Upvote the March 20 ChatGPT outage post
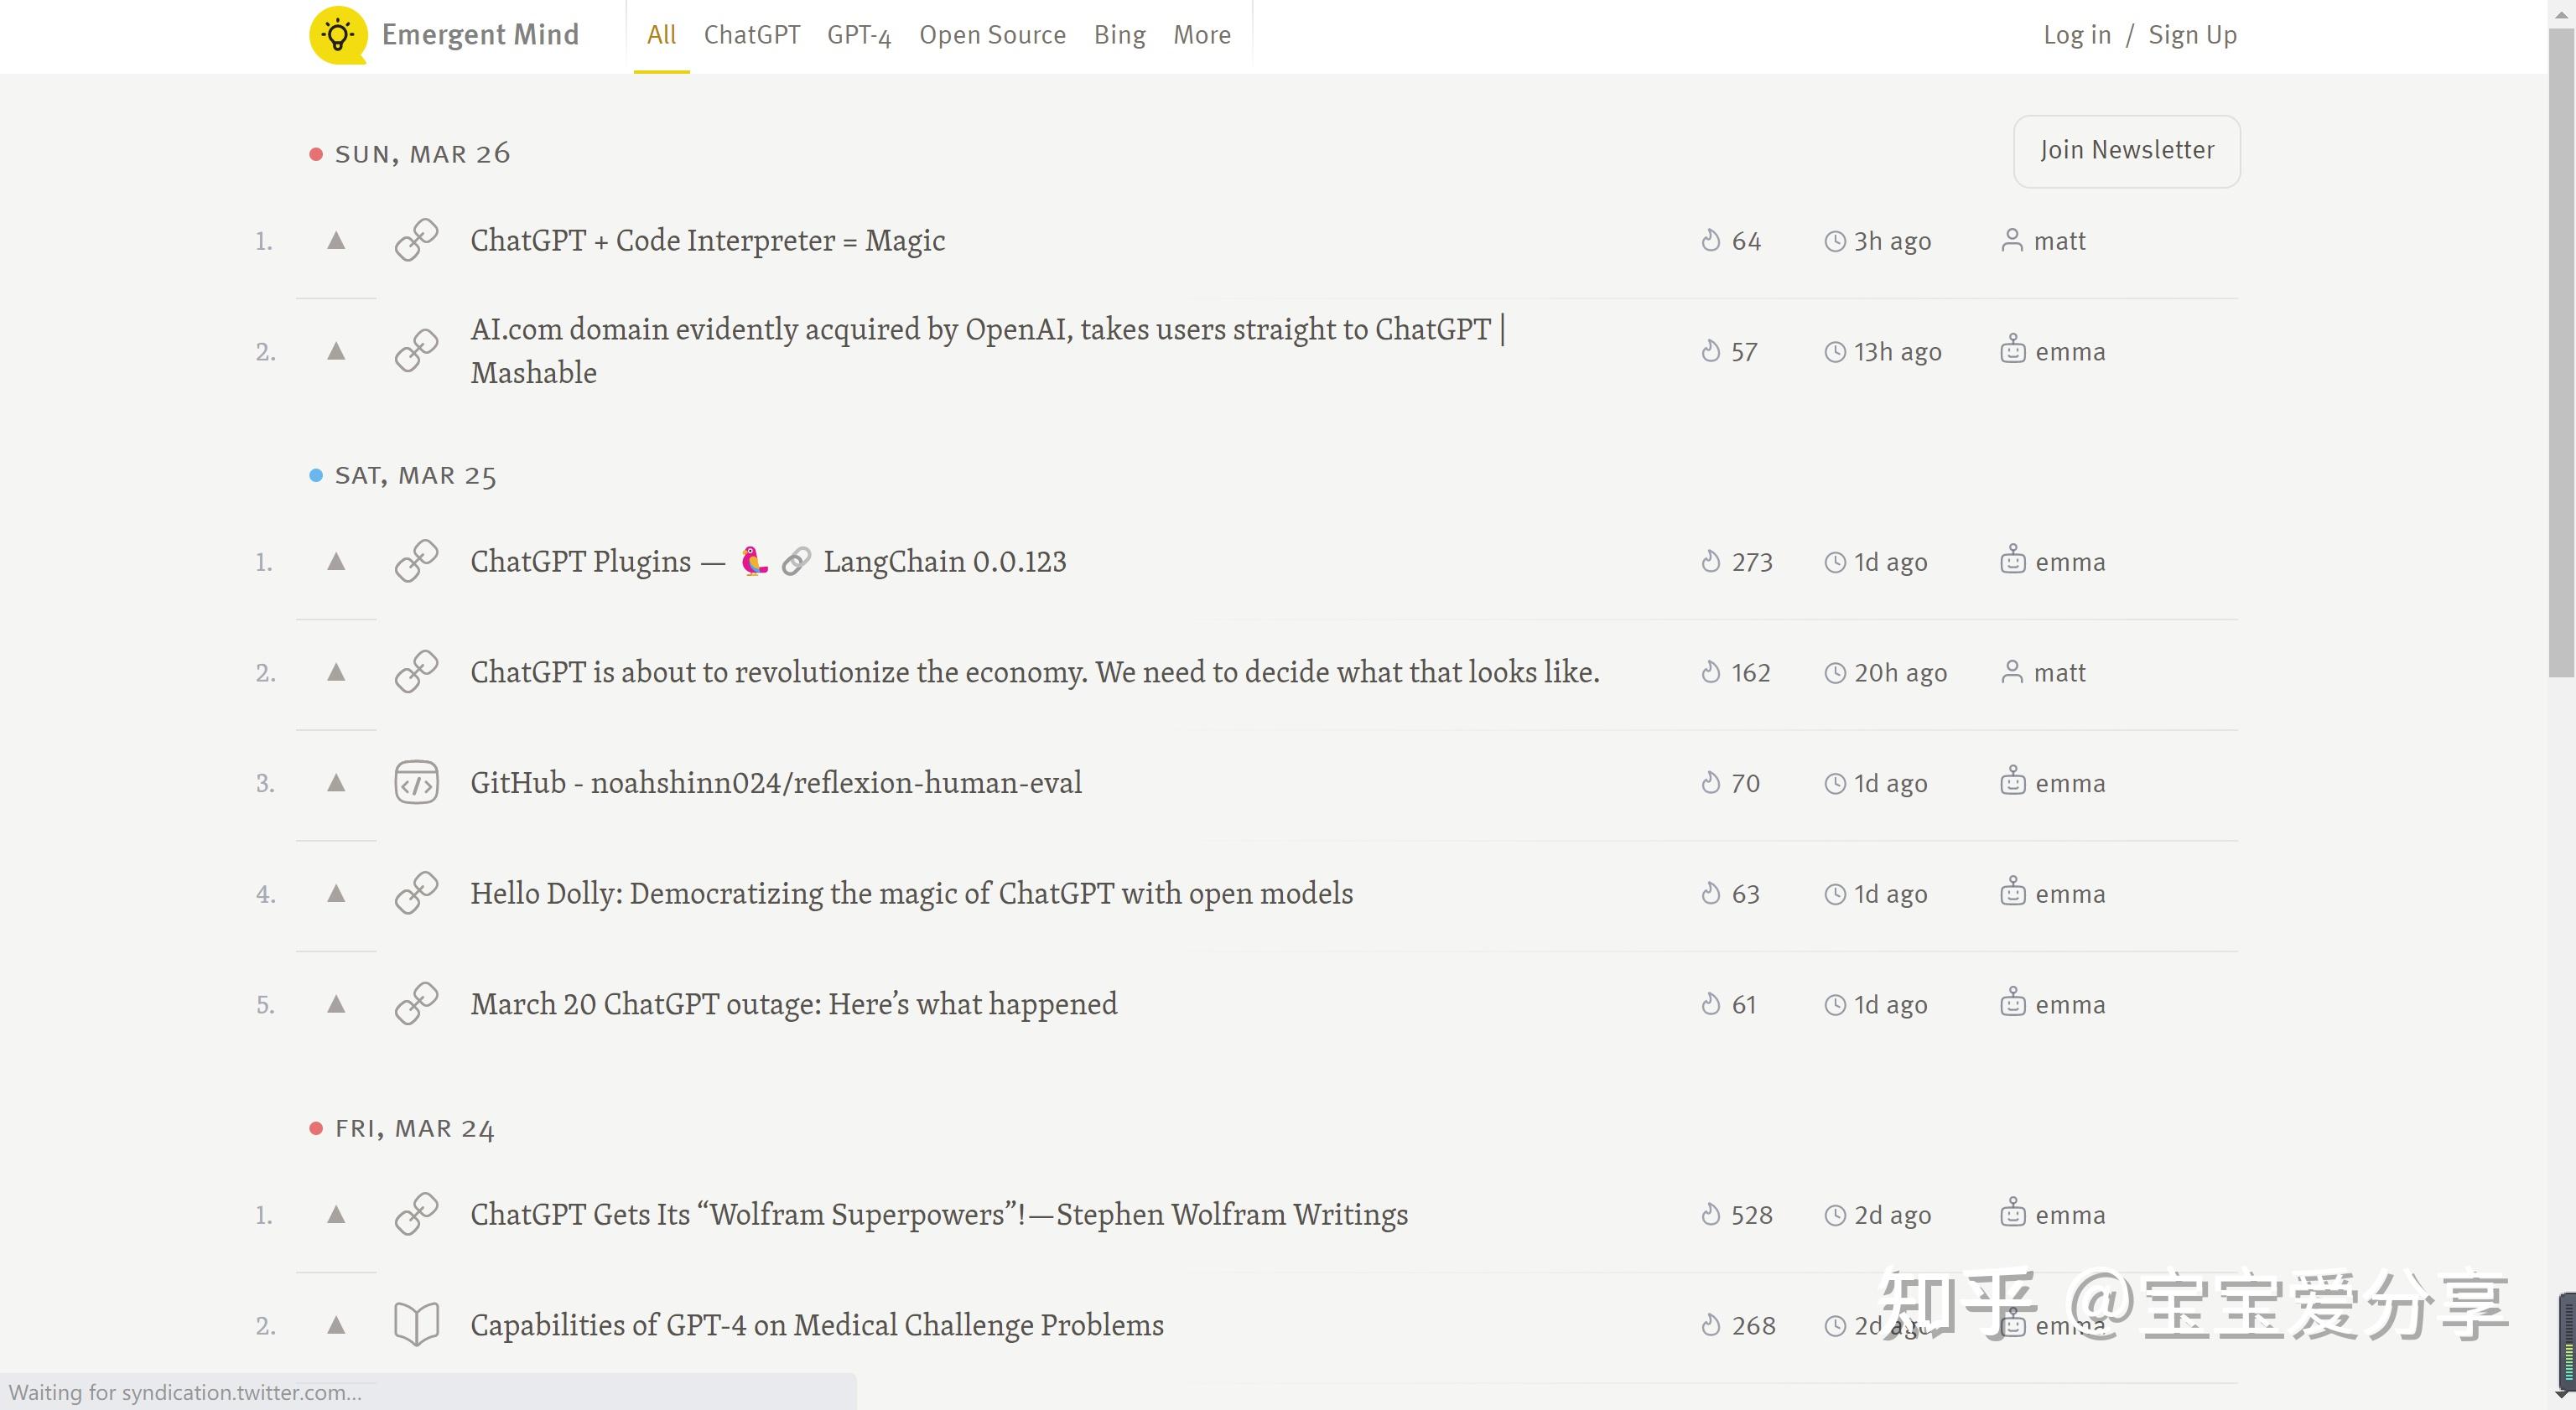Image resolution: width=2576 pixels, height=1410 pixels. (x=336, y=1004)
